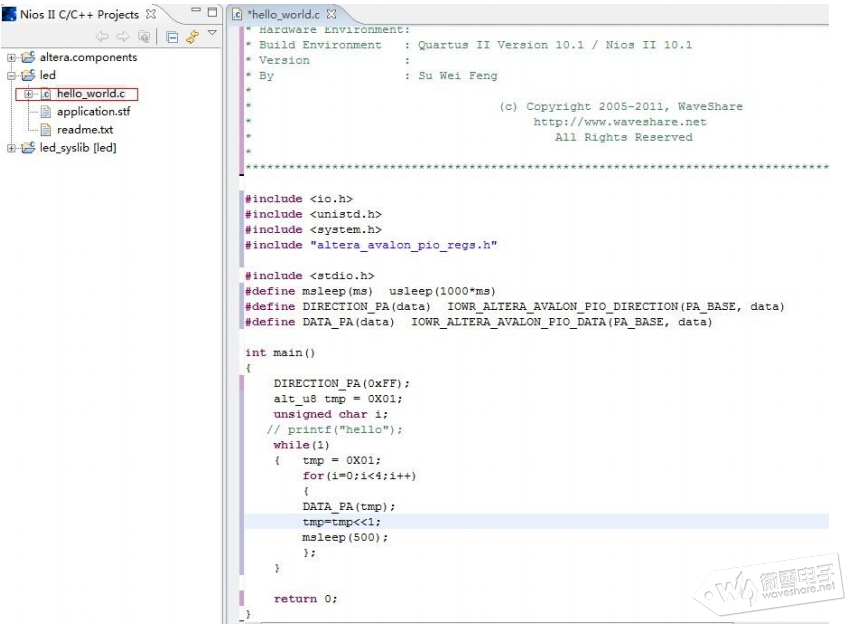Screen dimensions: 863x627
Task: Click the 'int main()' line
Action: [280, 353]
